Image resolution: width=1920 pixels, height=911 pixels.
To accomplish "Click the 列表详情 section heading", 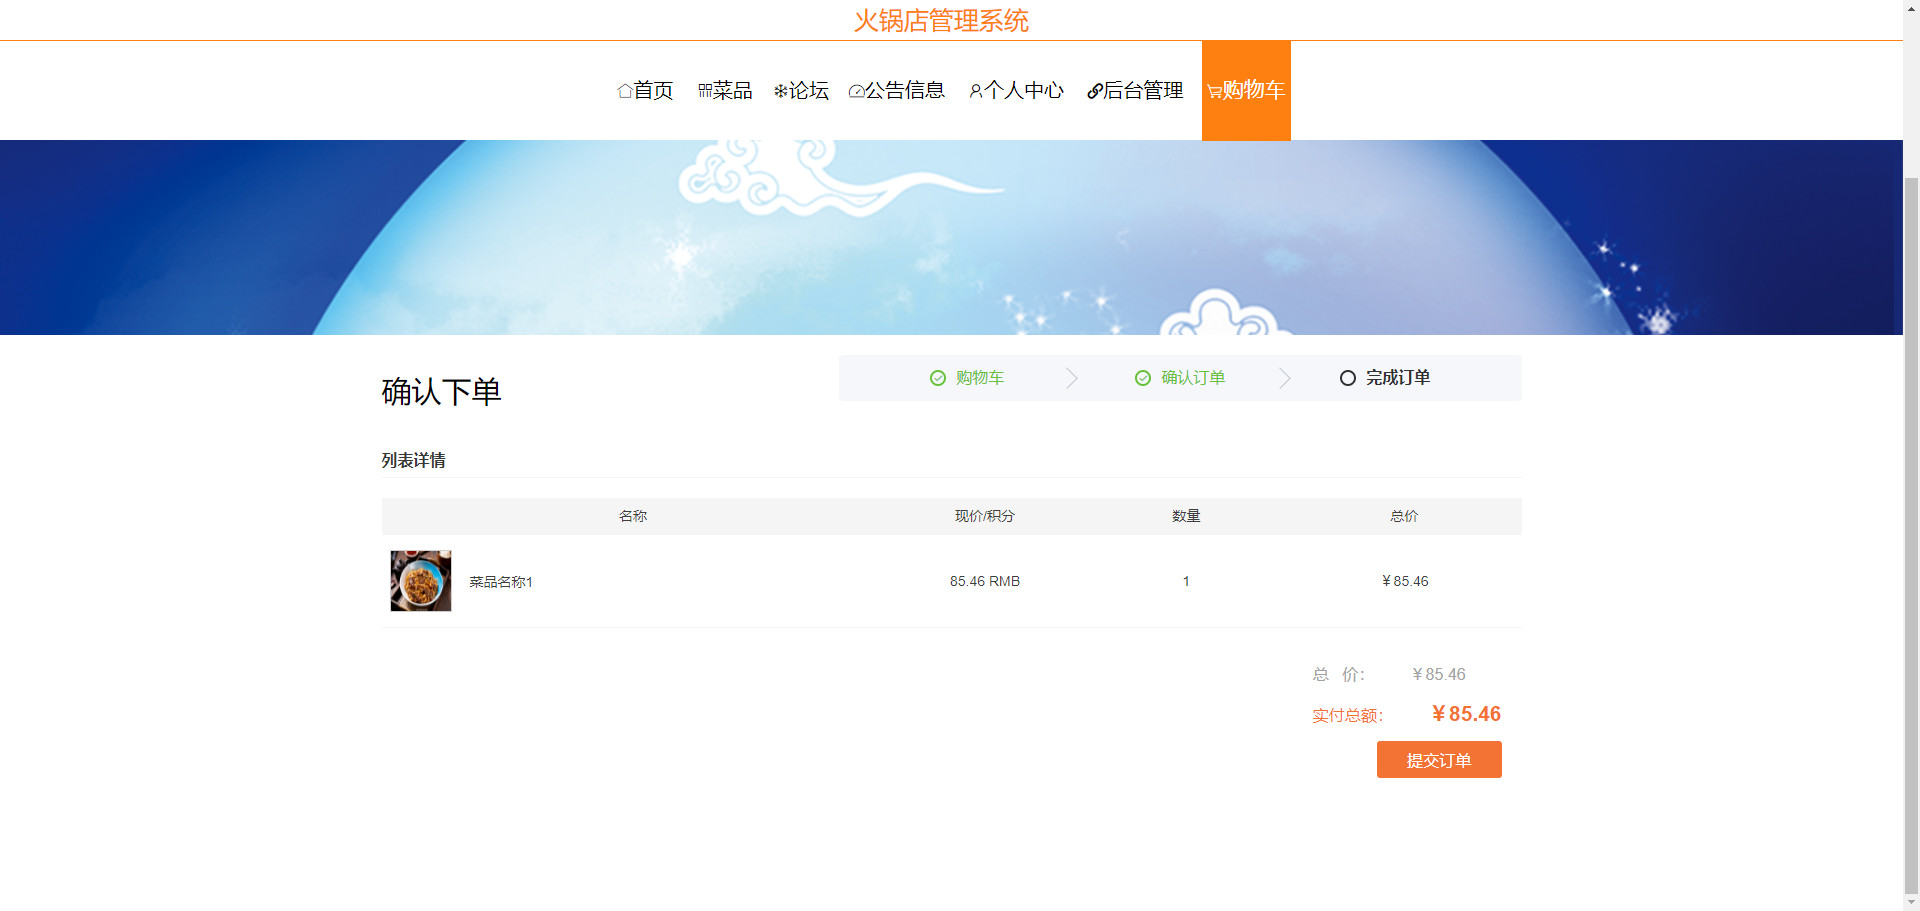I will tap(413, 461).
